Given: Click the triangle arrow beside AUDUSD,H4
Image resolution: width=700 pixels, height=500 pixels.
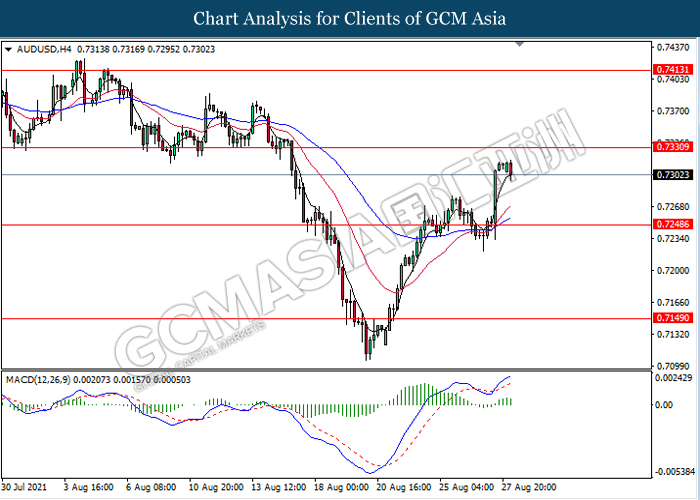Looking at the screenshot, I should click(x=9, y=48).
